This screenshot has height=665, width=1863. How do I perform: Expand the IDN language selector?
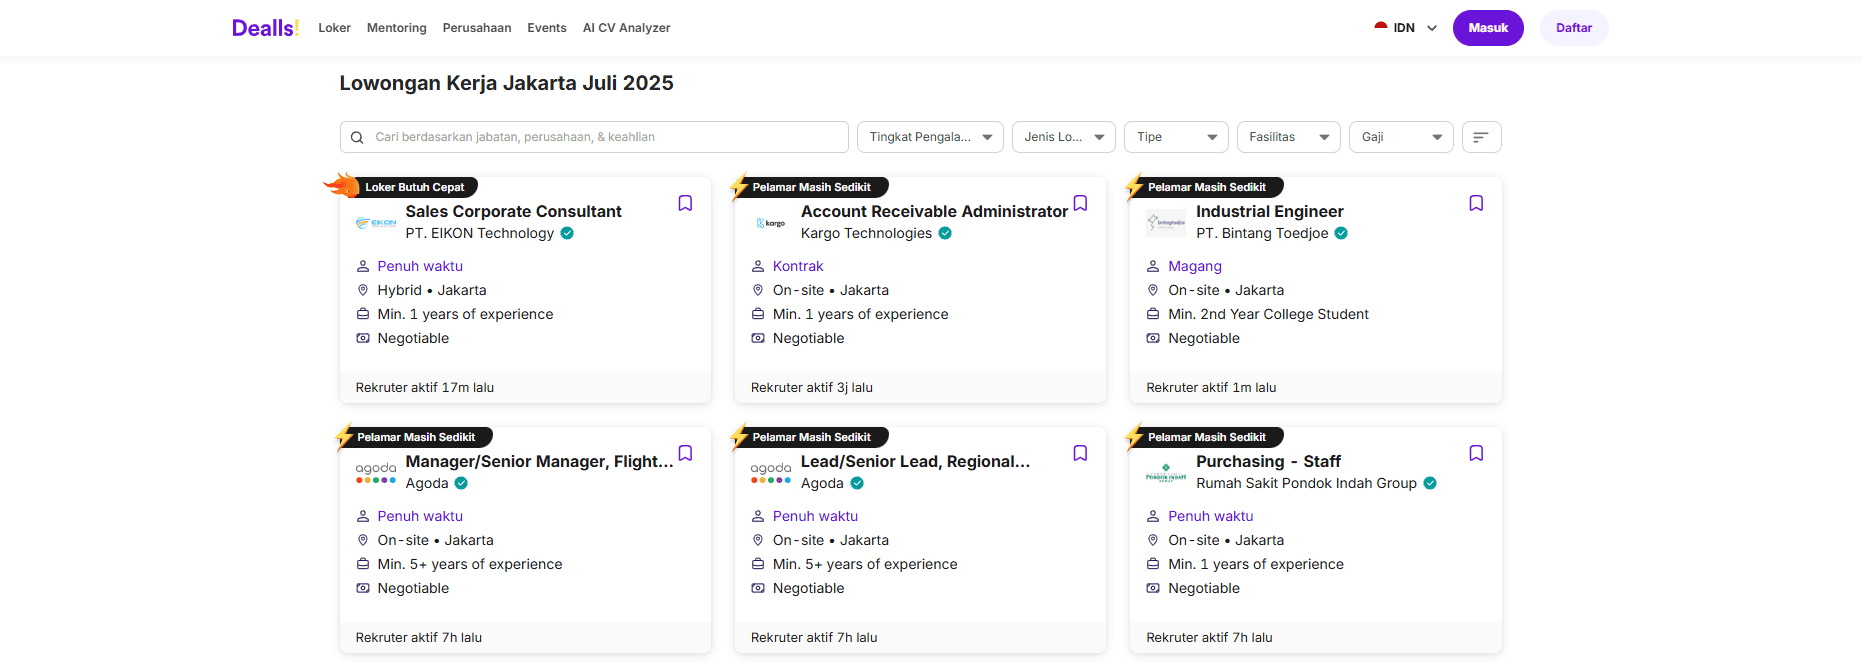click(x=1406, y=28)
